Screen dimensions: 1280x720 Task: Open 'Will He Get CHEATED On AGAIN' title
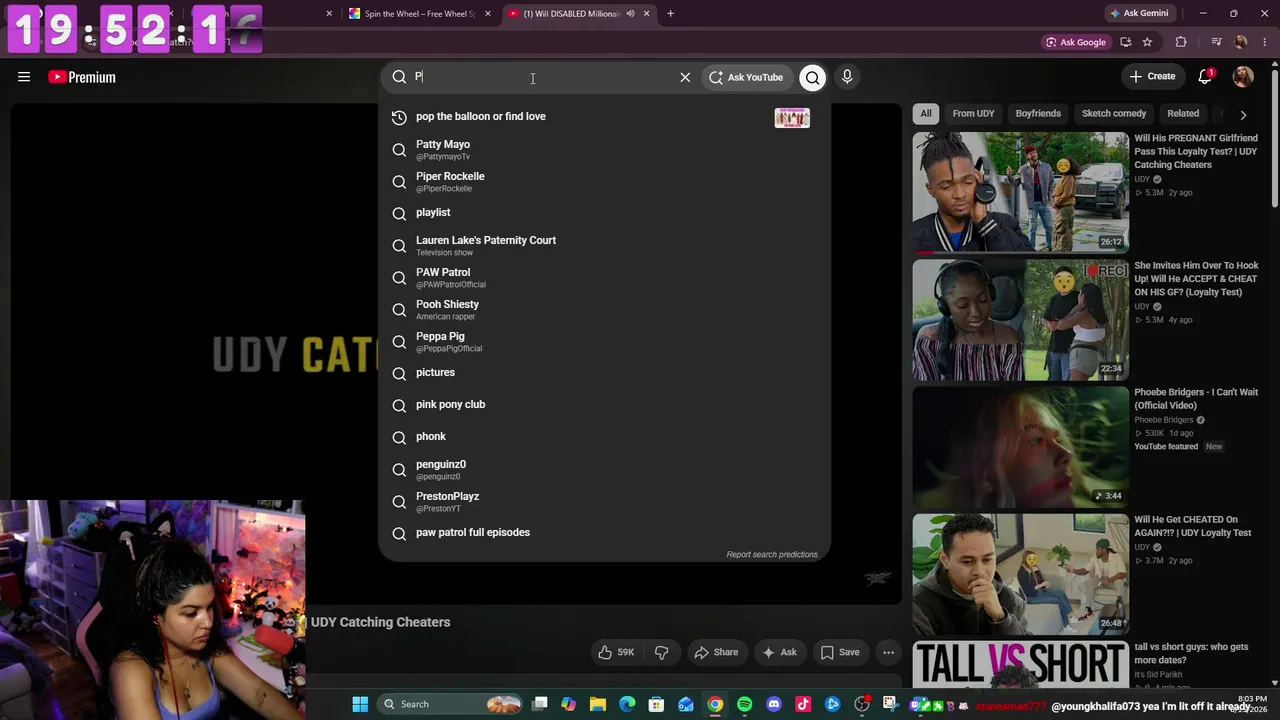click(x=1192, y=526)
